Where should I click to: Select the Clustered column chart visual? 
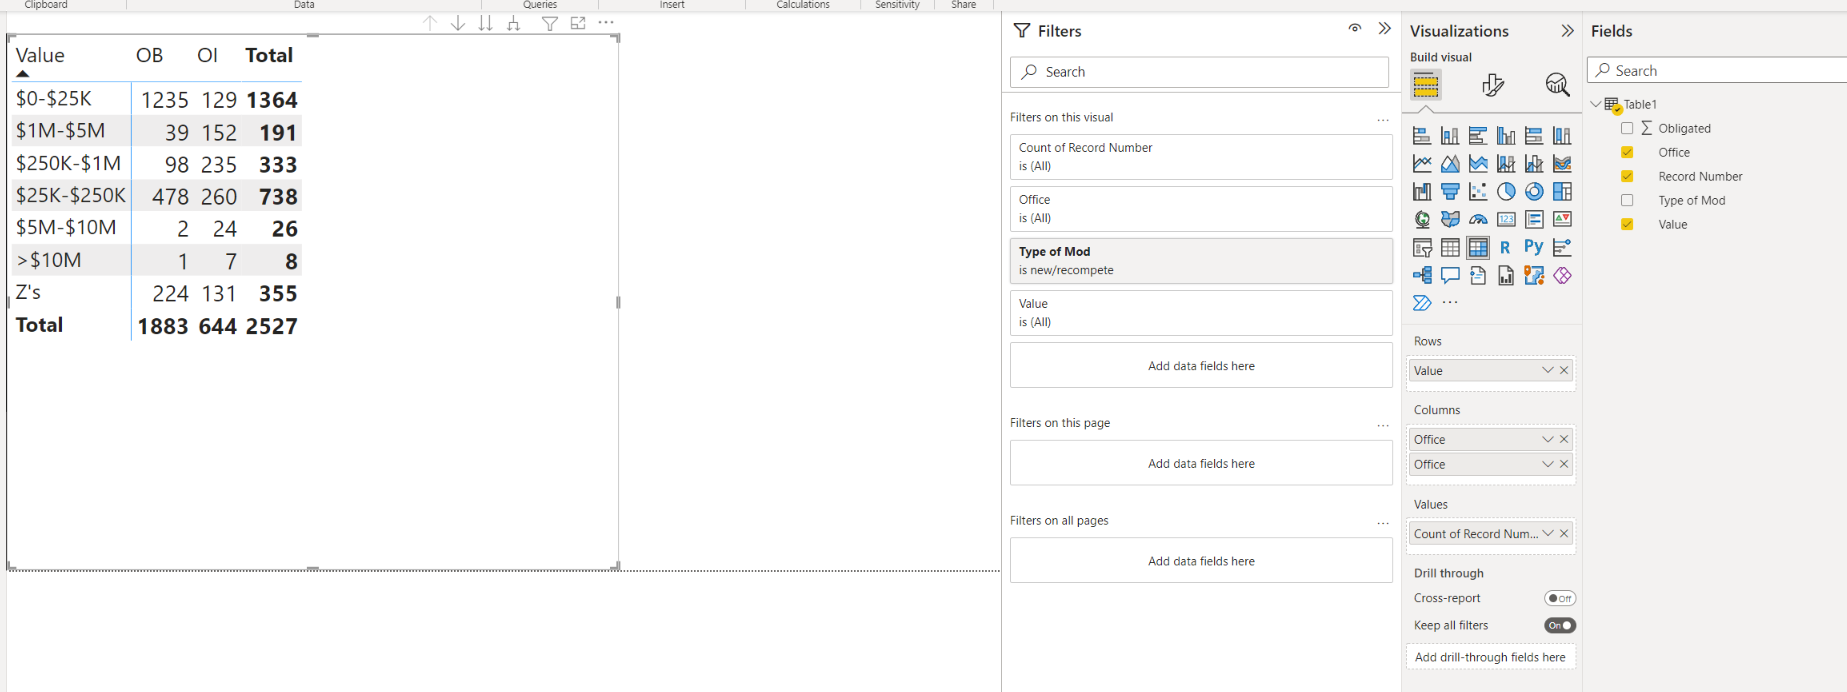coord(1506,136)
